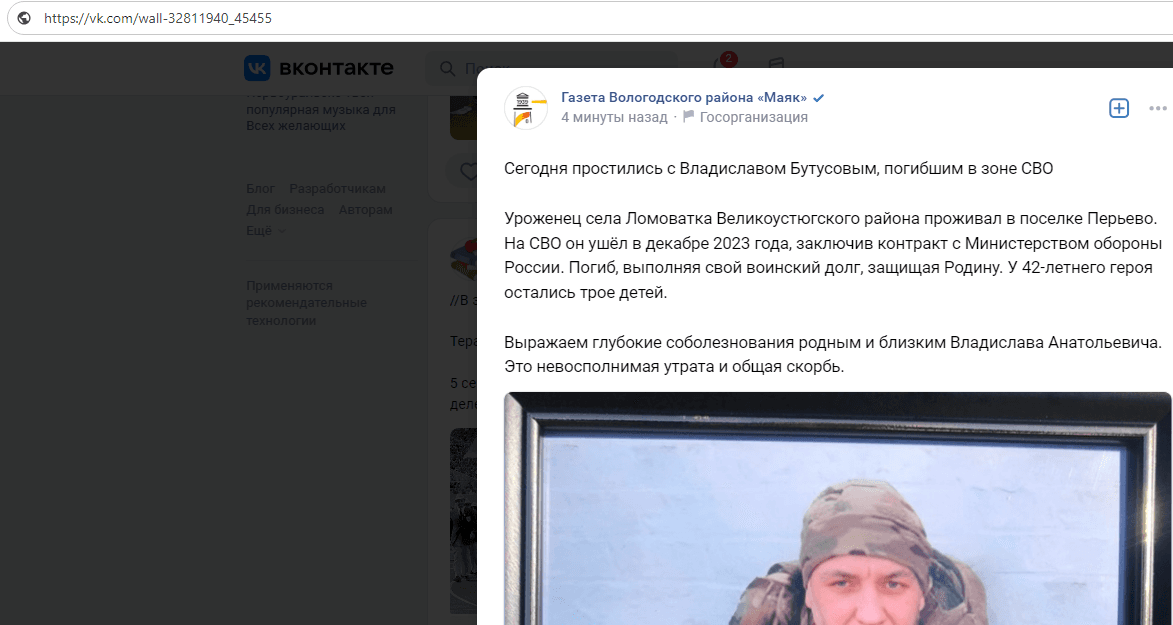Viewport: 1173px width, 625px height.
Task: Click the search magnifier icon
Action: (447, 69)
